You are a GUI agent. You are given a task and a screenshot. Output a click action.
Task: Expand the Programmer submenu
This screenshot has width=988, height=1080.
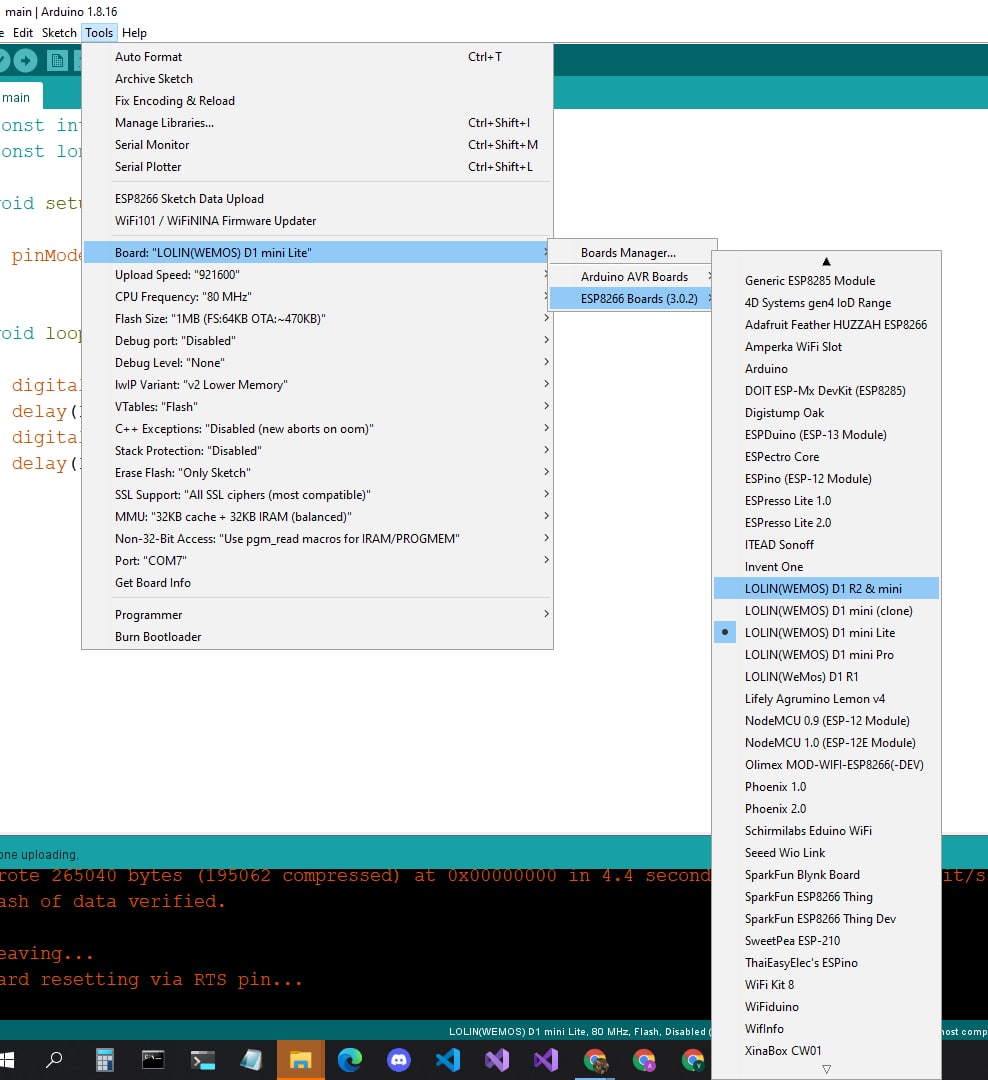[x=318, y=614]
